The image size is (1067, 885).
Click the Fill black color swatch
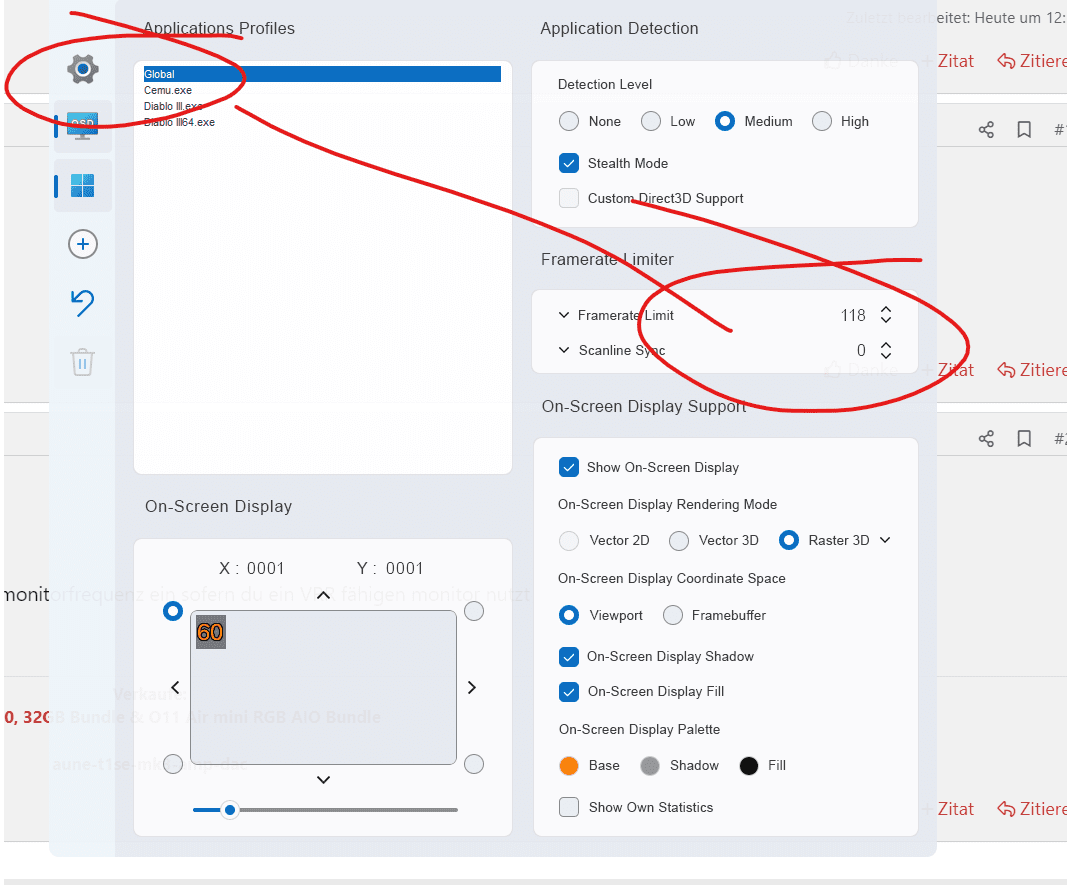click(749, 766)
